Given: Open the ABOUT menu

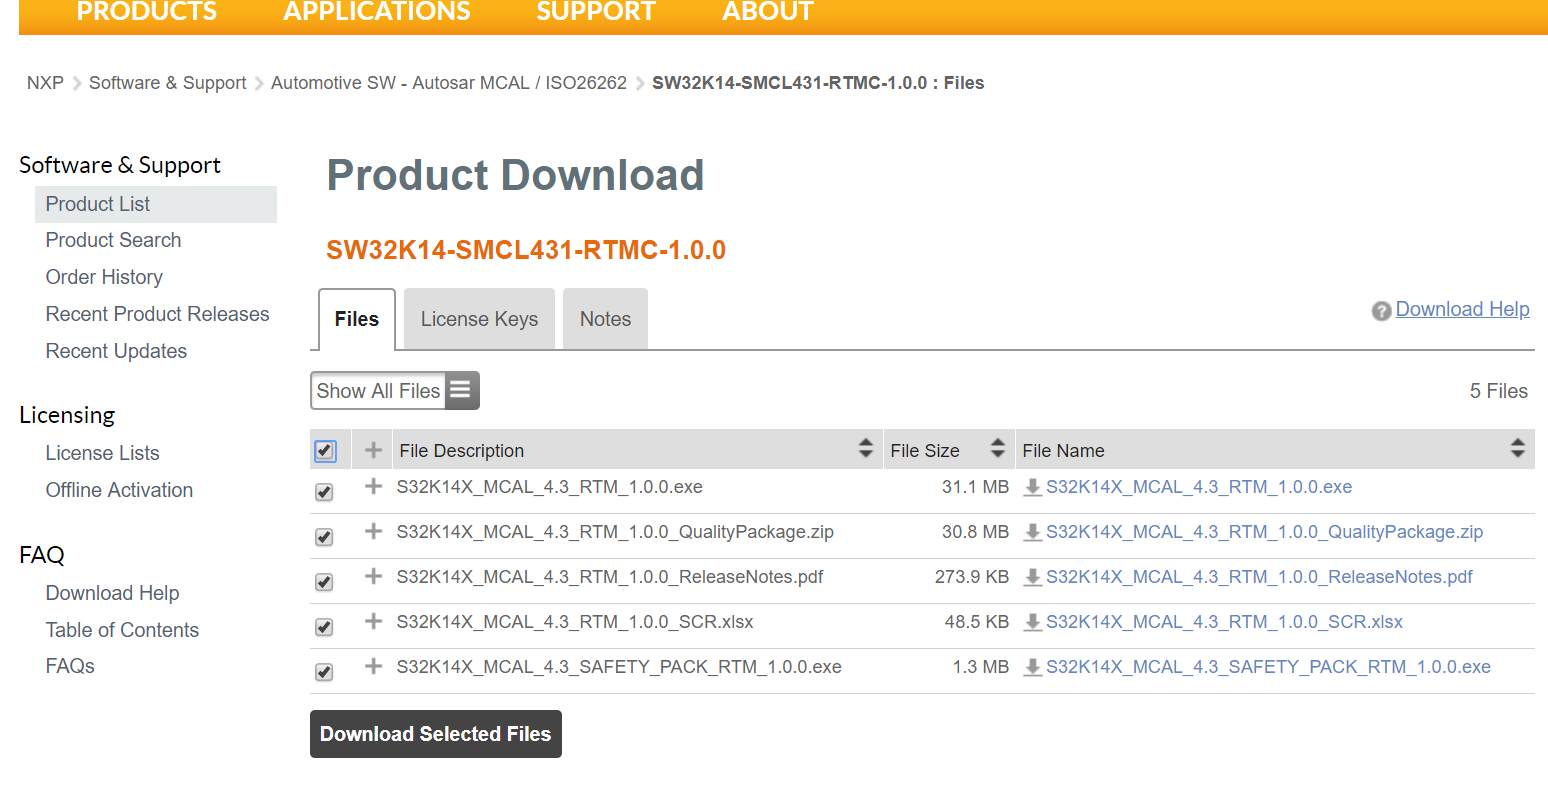Looking at the screenshot, I should [x=768, y=12].
